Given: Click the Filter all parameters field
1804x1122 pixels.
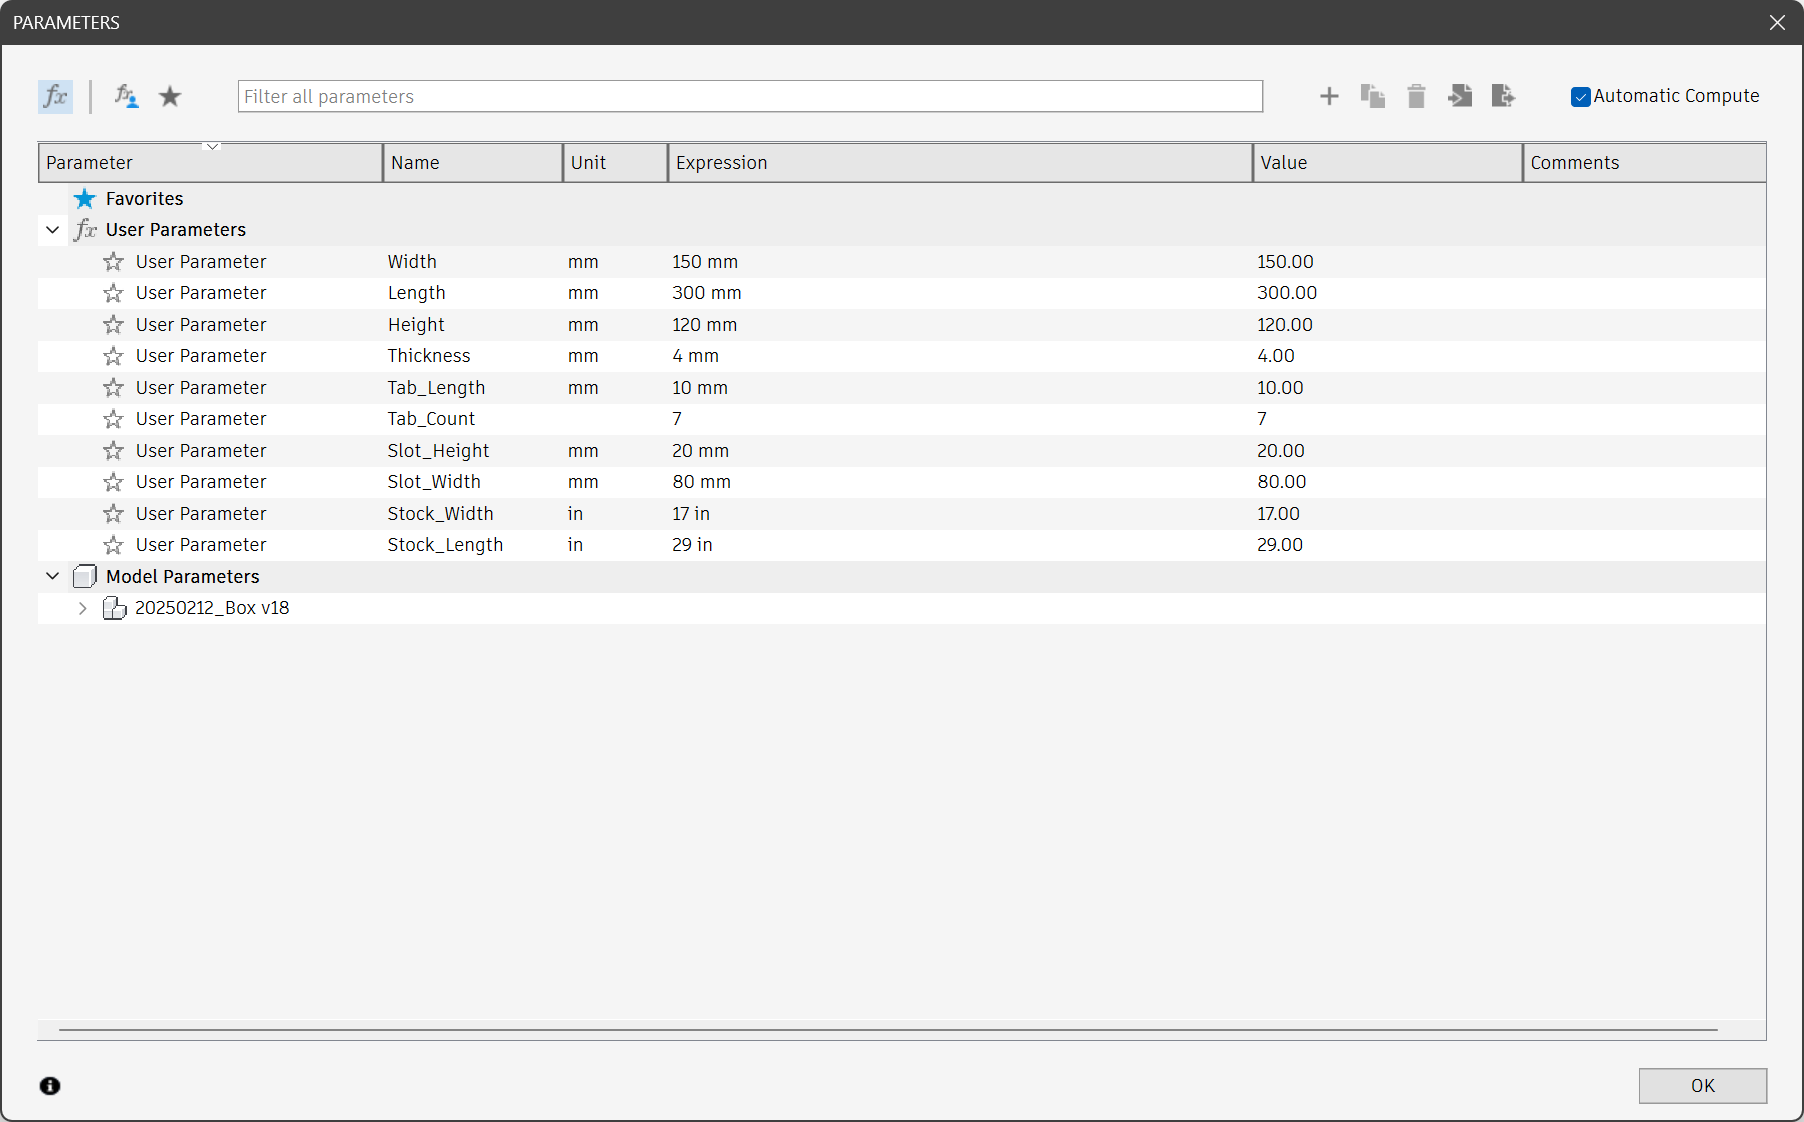Looking at the screenshot, I should point(750,97).
